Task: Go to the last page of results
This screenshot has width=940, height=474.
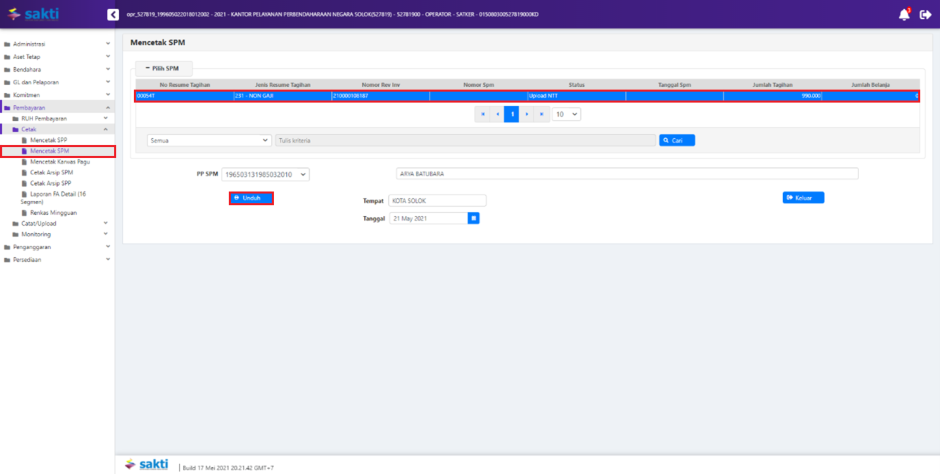Action: point(541,114)
